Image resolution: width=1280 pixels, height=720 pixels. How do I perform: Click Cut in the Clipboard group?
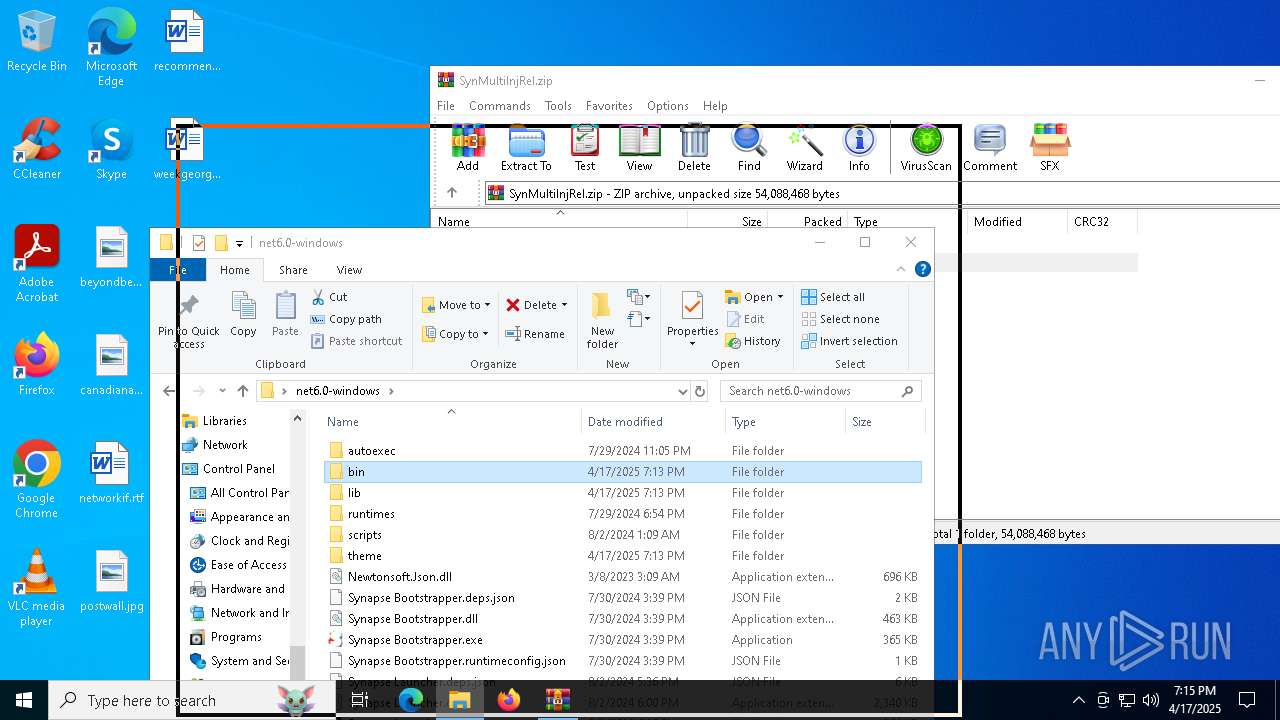(x=329, y=297)
